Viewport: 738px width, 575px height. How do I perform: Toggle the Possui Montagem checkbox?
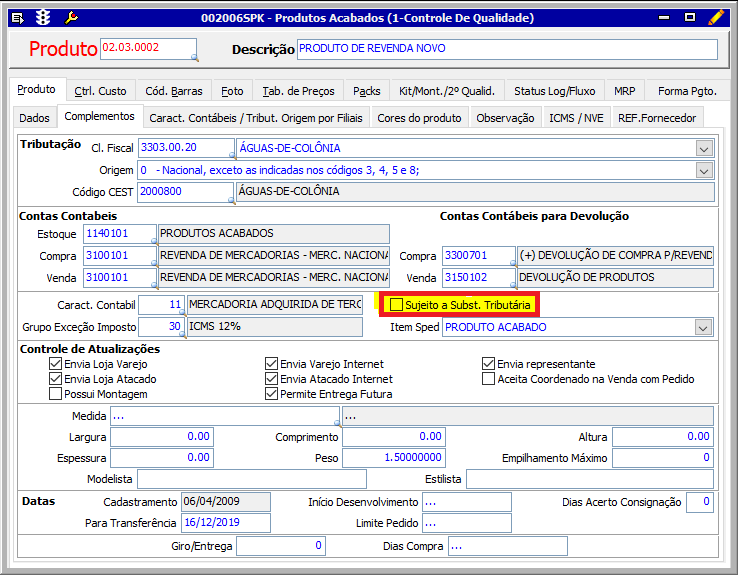click(56, 394)
